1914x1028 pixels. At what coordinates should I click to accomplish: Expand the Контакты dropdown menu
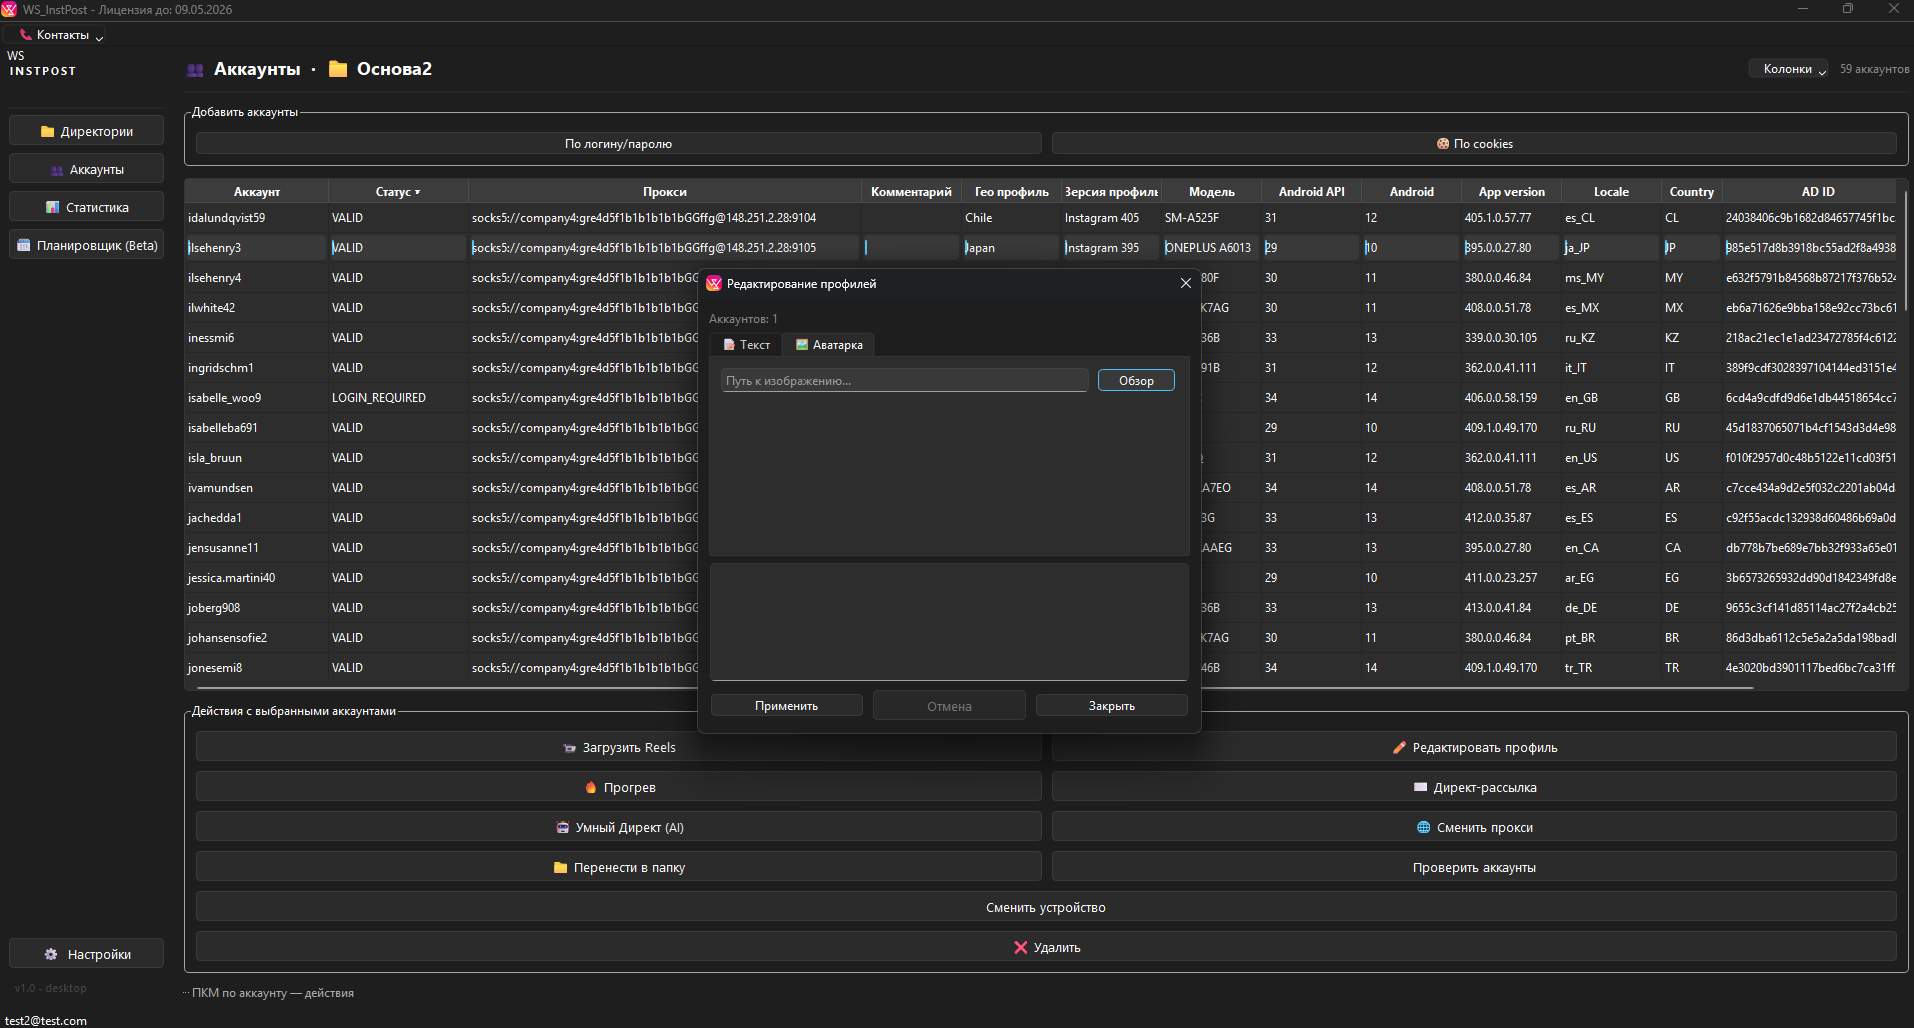[62, 35]
